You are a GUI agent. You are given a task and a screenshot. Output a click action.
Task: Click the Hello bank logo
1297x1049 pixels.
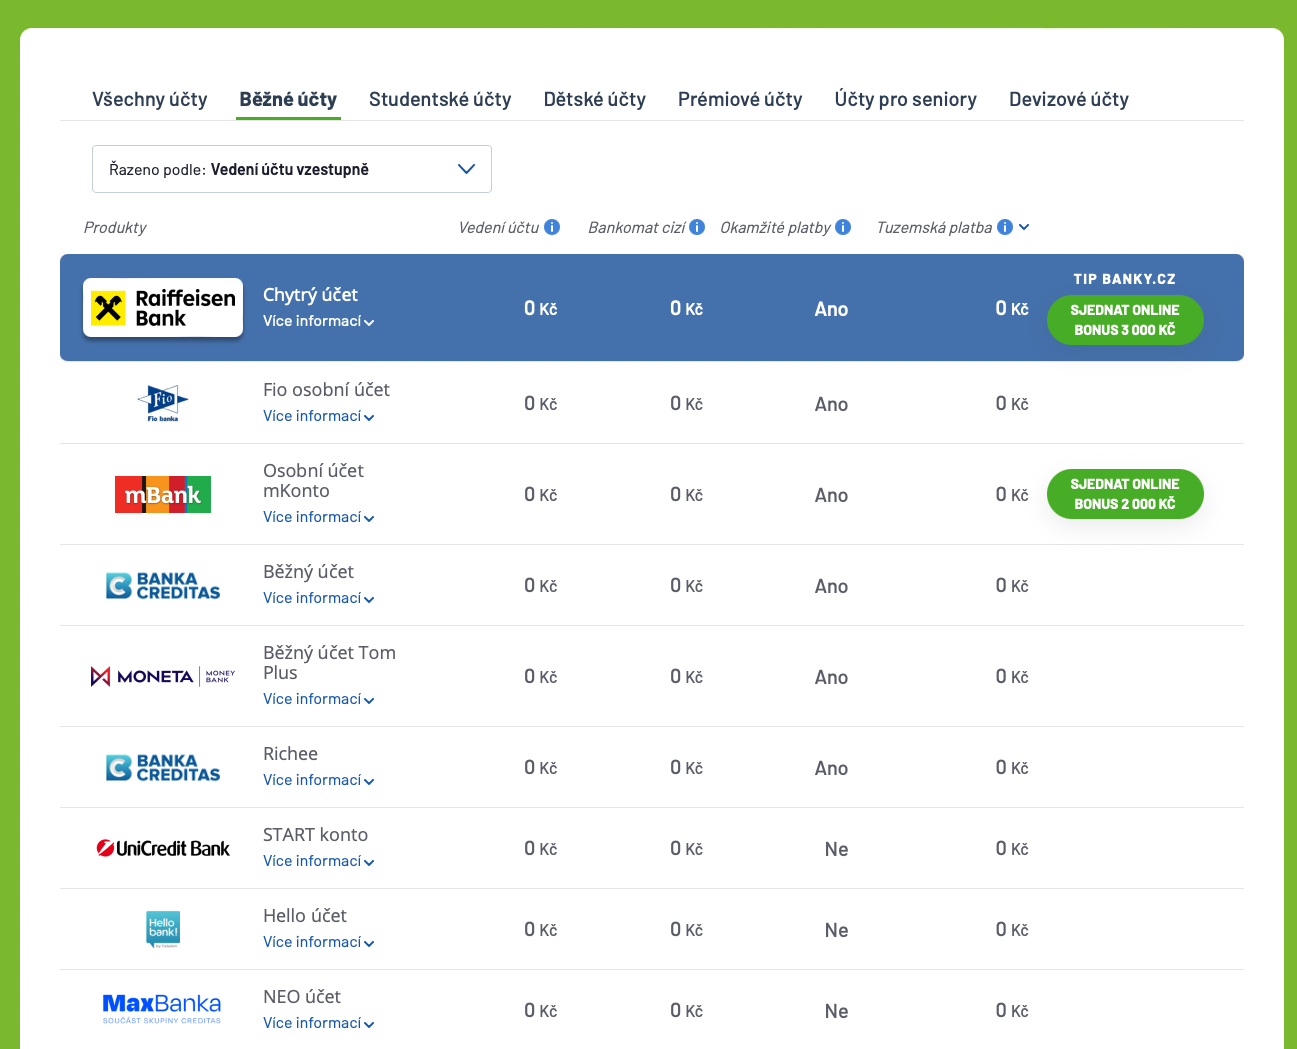click(163, 929)
